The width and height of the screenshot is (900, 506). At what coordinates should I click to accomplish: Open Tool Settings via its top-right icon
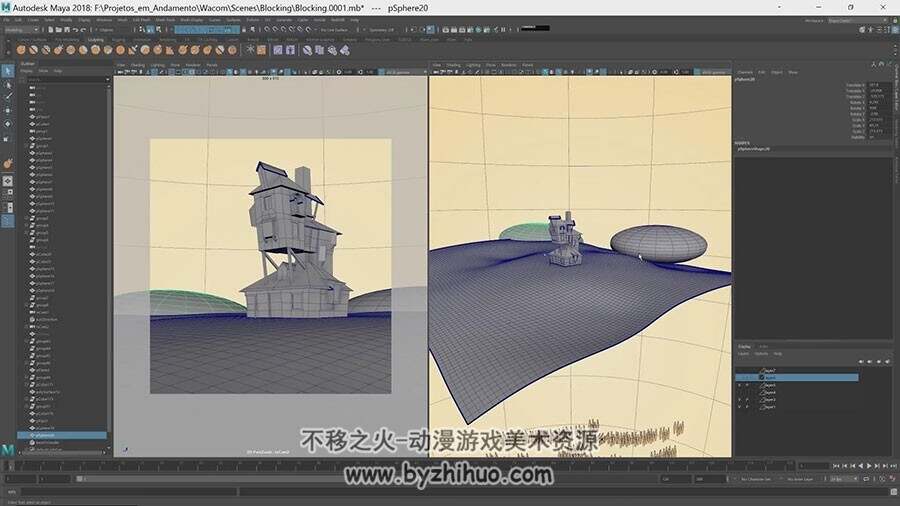click(887, 30)
